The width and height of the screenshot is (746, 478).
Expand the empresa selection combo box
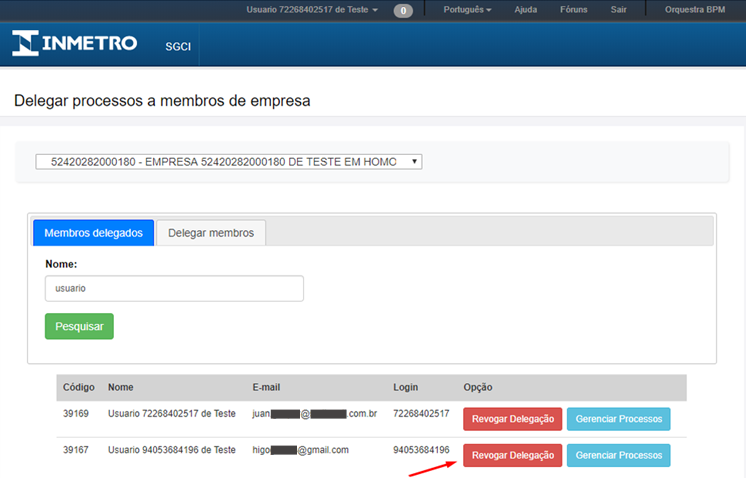229,161
